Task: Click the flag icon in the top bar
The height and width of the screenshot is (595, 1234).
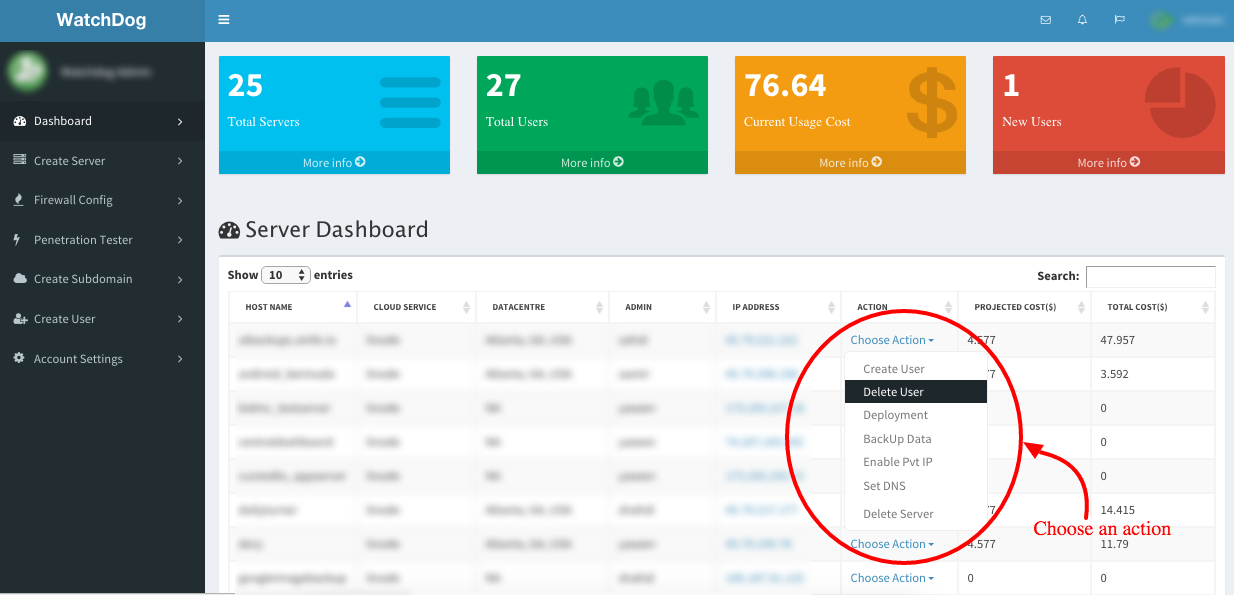Action: [1120, 20]
